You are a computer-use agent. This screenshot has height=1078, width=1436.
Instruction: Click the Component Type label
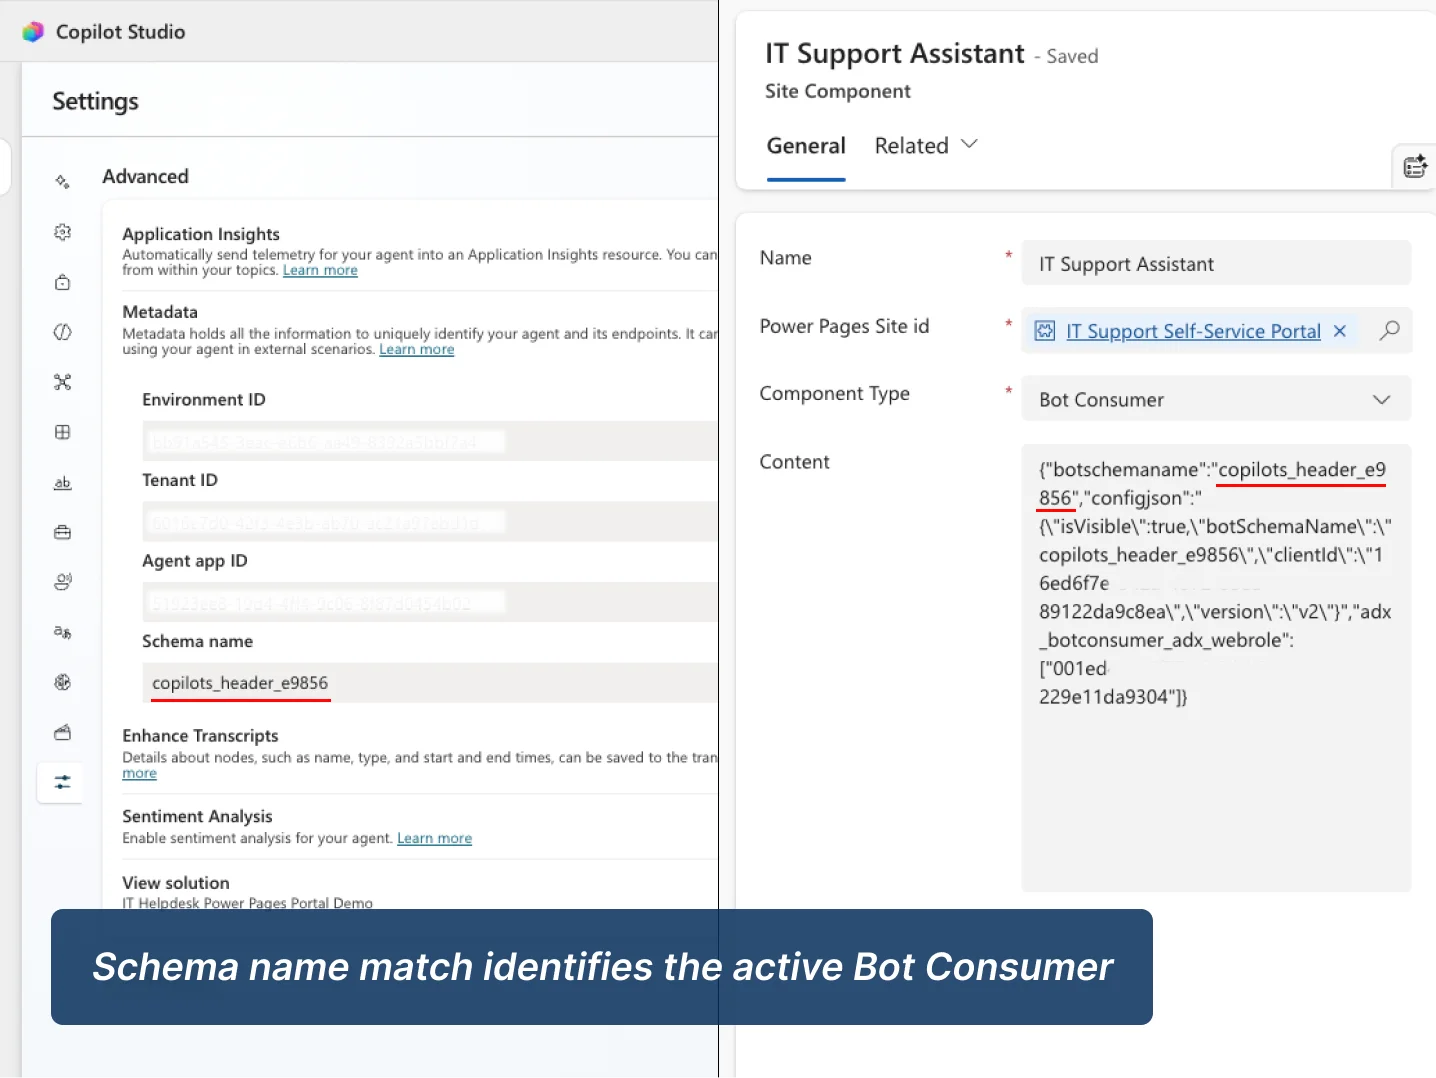[x=834, y=394]
